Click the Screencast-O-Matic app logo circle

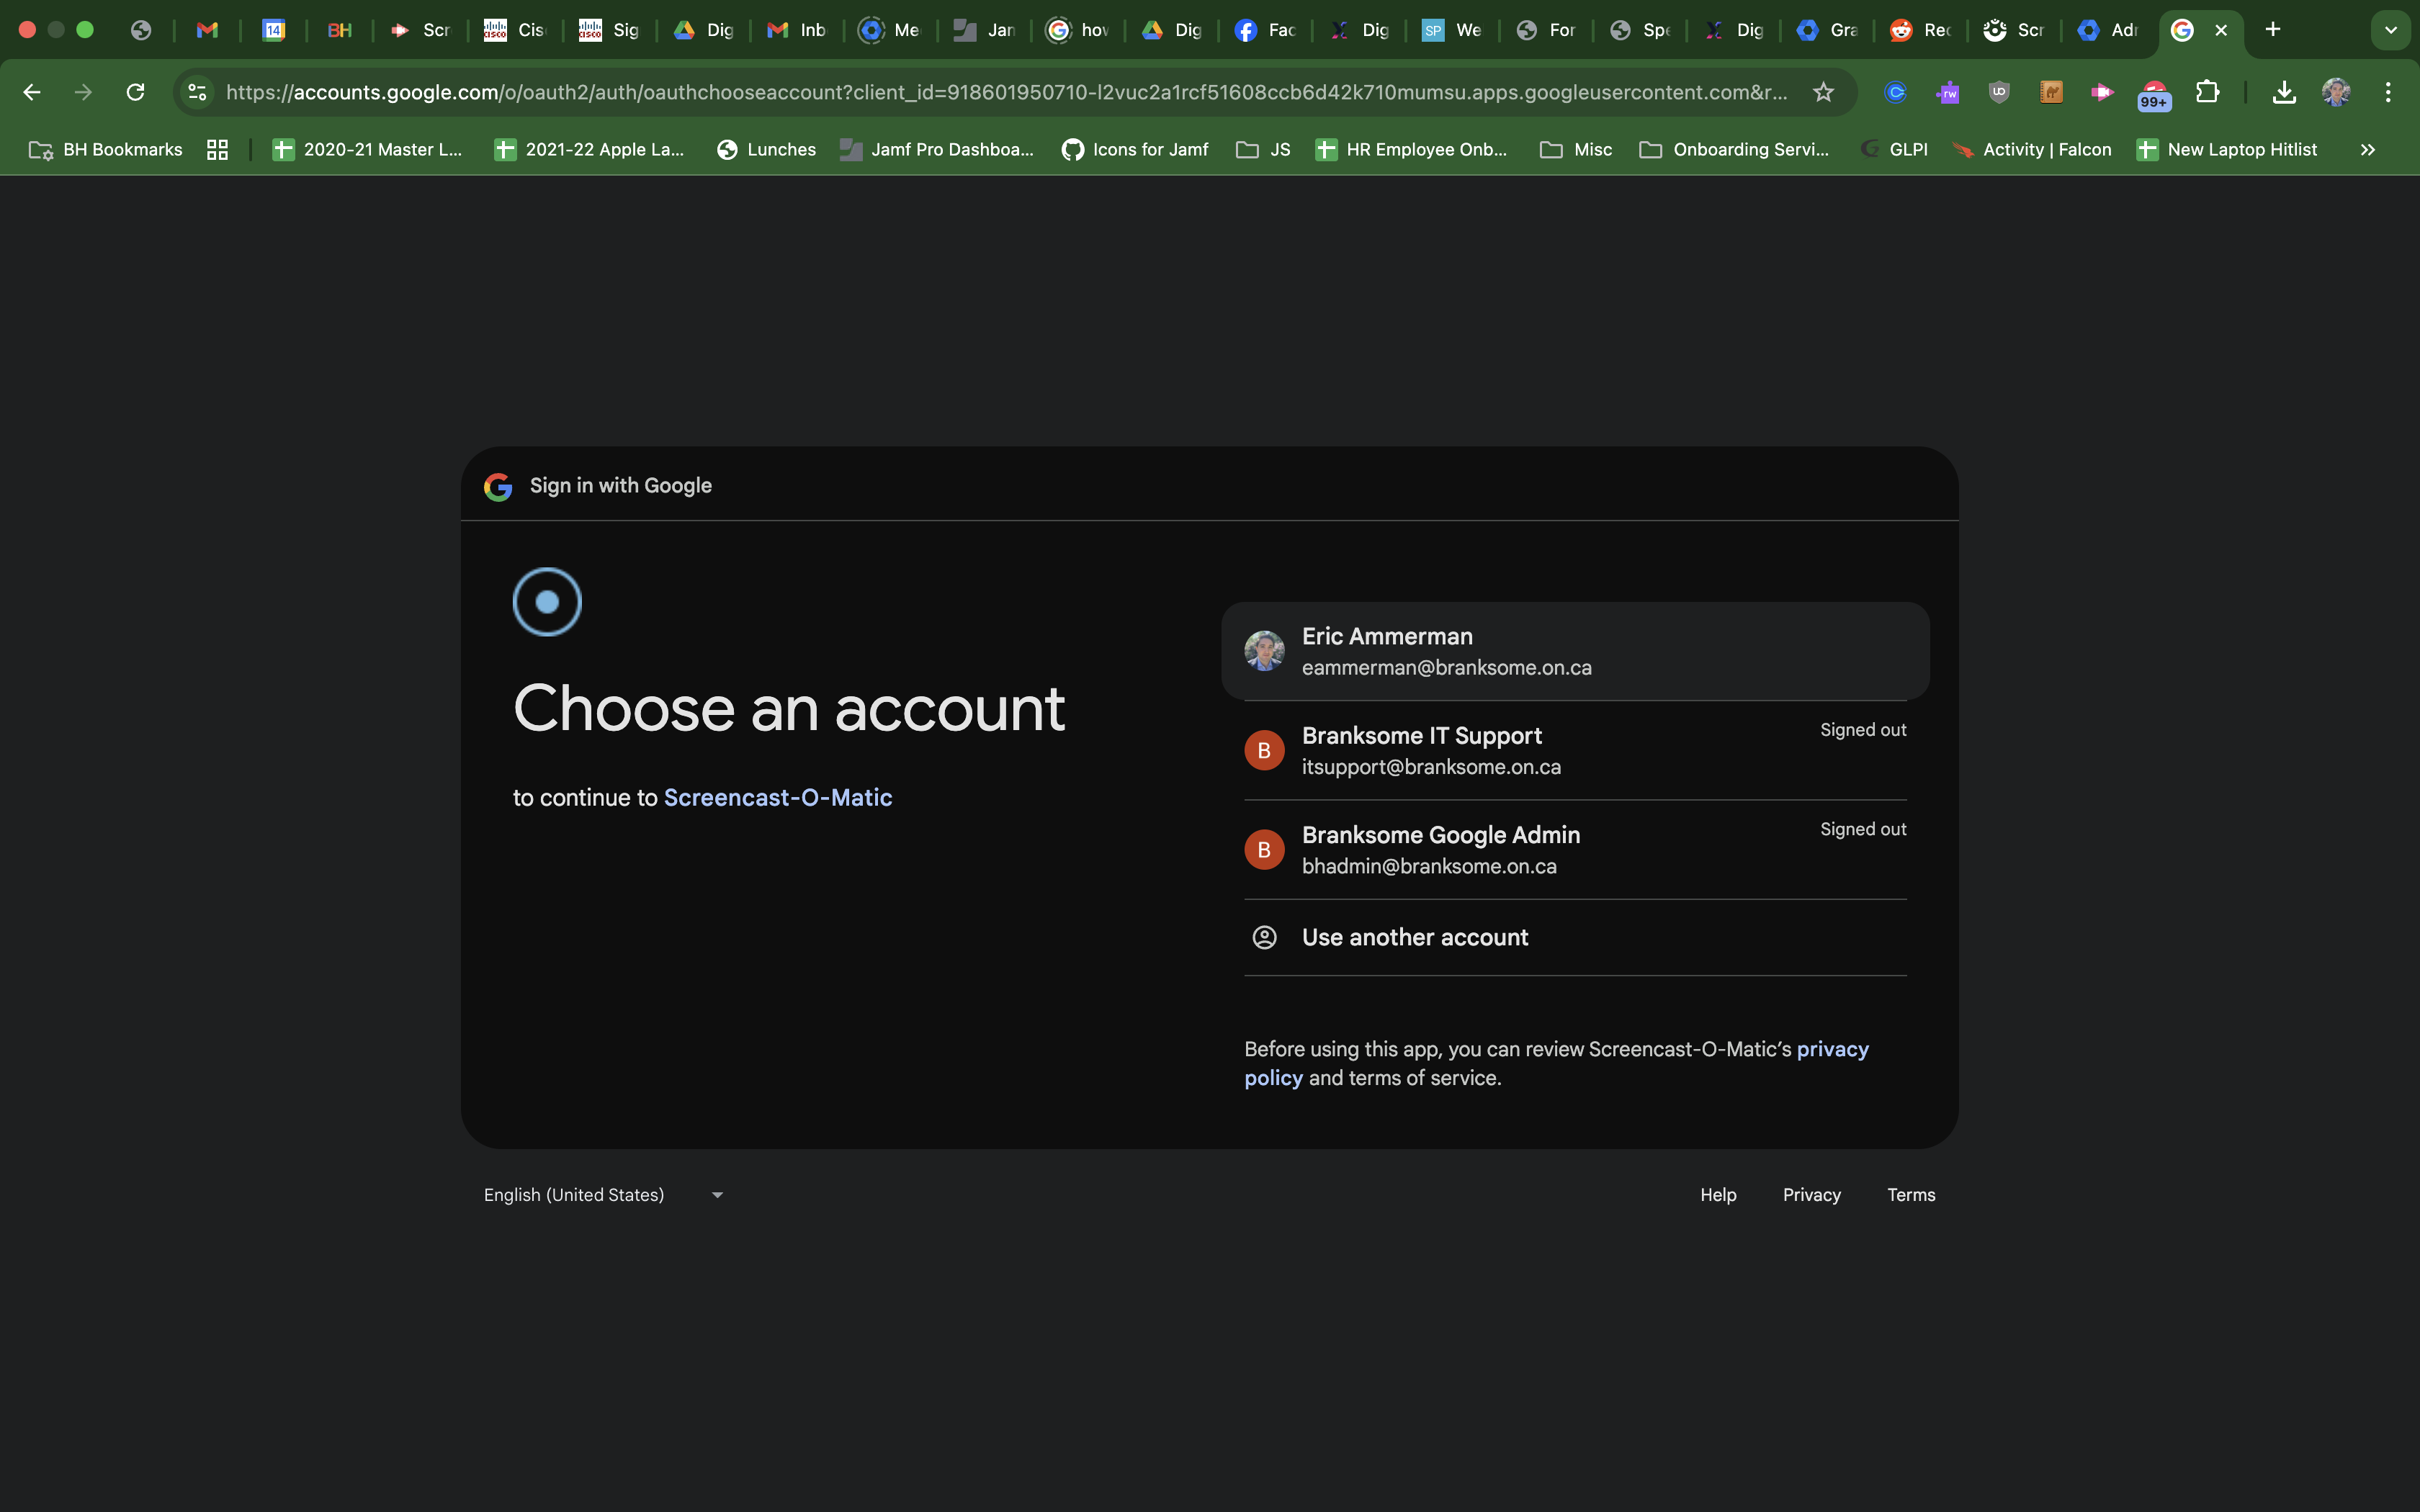click(x=547, y=602)
